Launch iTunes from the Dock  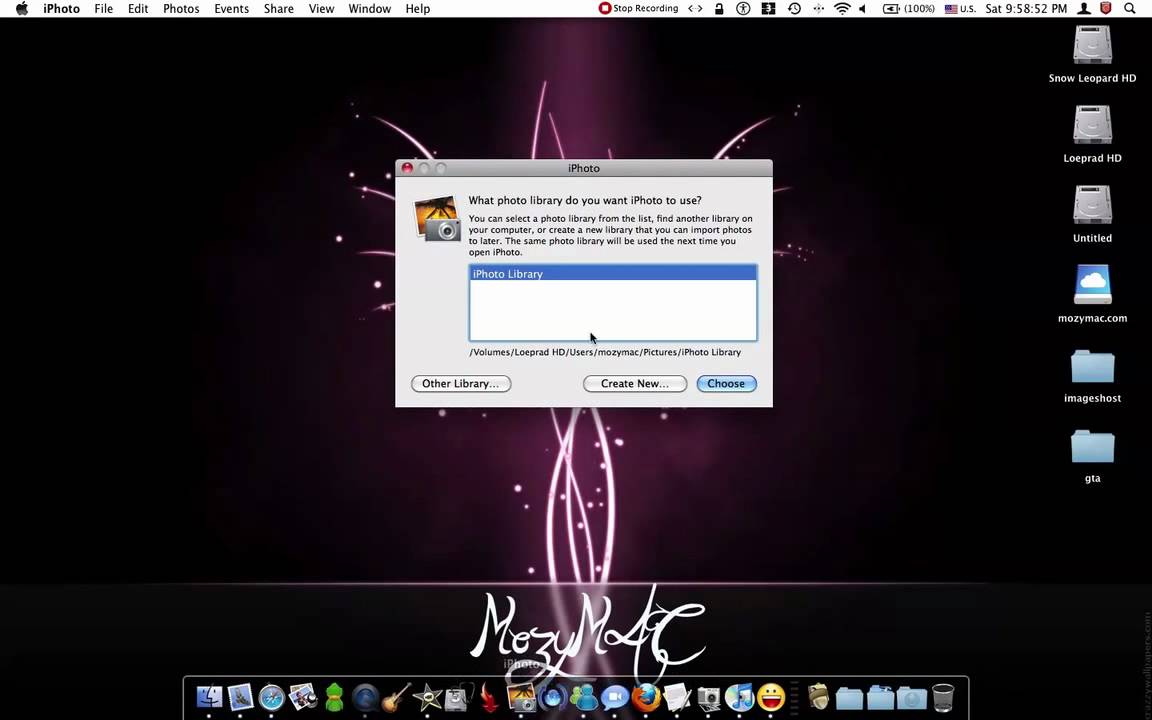[x=739, y=696]
